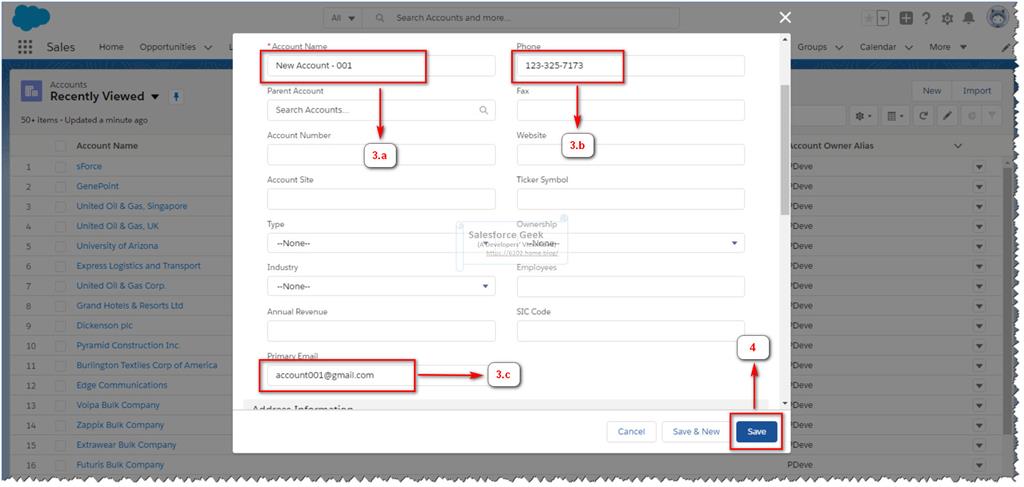Go to the Home tab

click(x=111, y=47)
